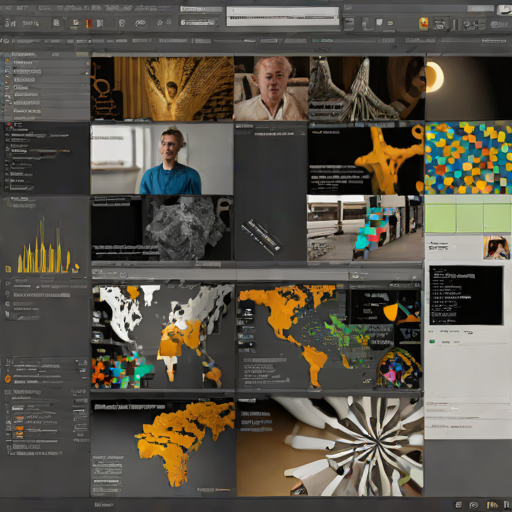Click the orange circle icon in left panel

[8, 379]
